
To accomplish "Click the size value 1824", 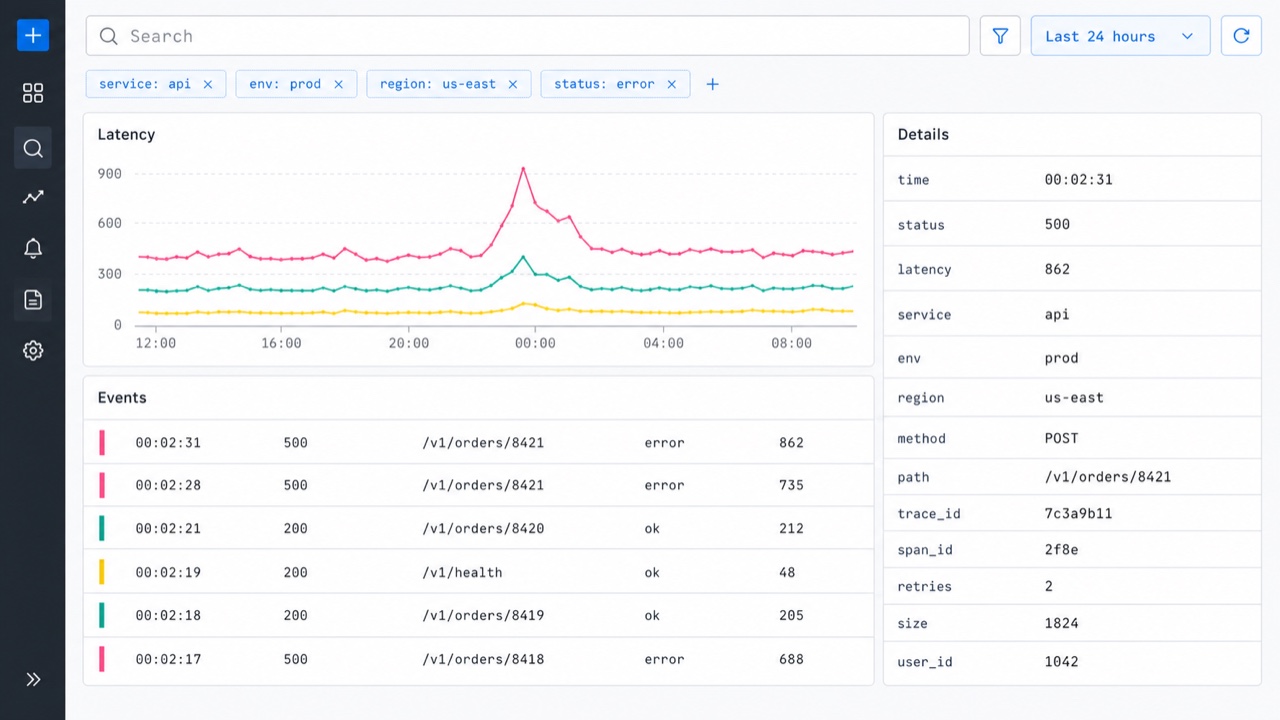I will coord(1061,623).
